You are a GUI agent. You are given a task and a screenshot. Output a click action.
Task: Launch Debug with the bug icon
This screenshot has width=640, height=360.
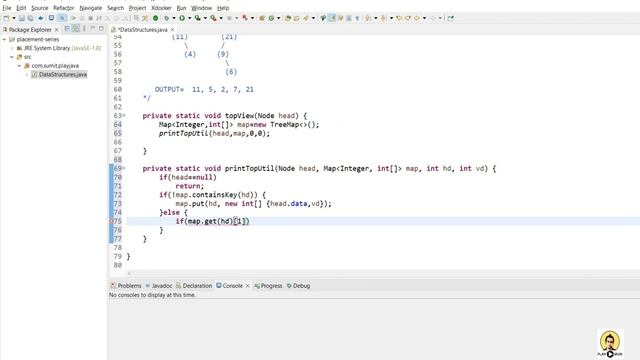click(x=167, y=18)
